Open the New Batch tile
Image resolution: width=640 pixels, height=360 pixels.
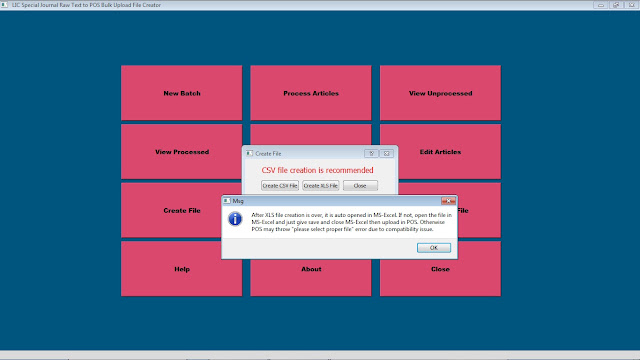(182, 93)
